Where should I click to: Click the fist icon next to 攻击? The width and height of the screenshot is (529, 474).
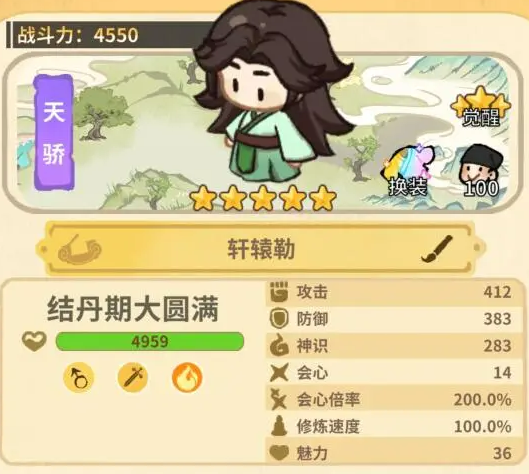click(x=279, y=292)
